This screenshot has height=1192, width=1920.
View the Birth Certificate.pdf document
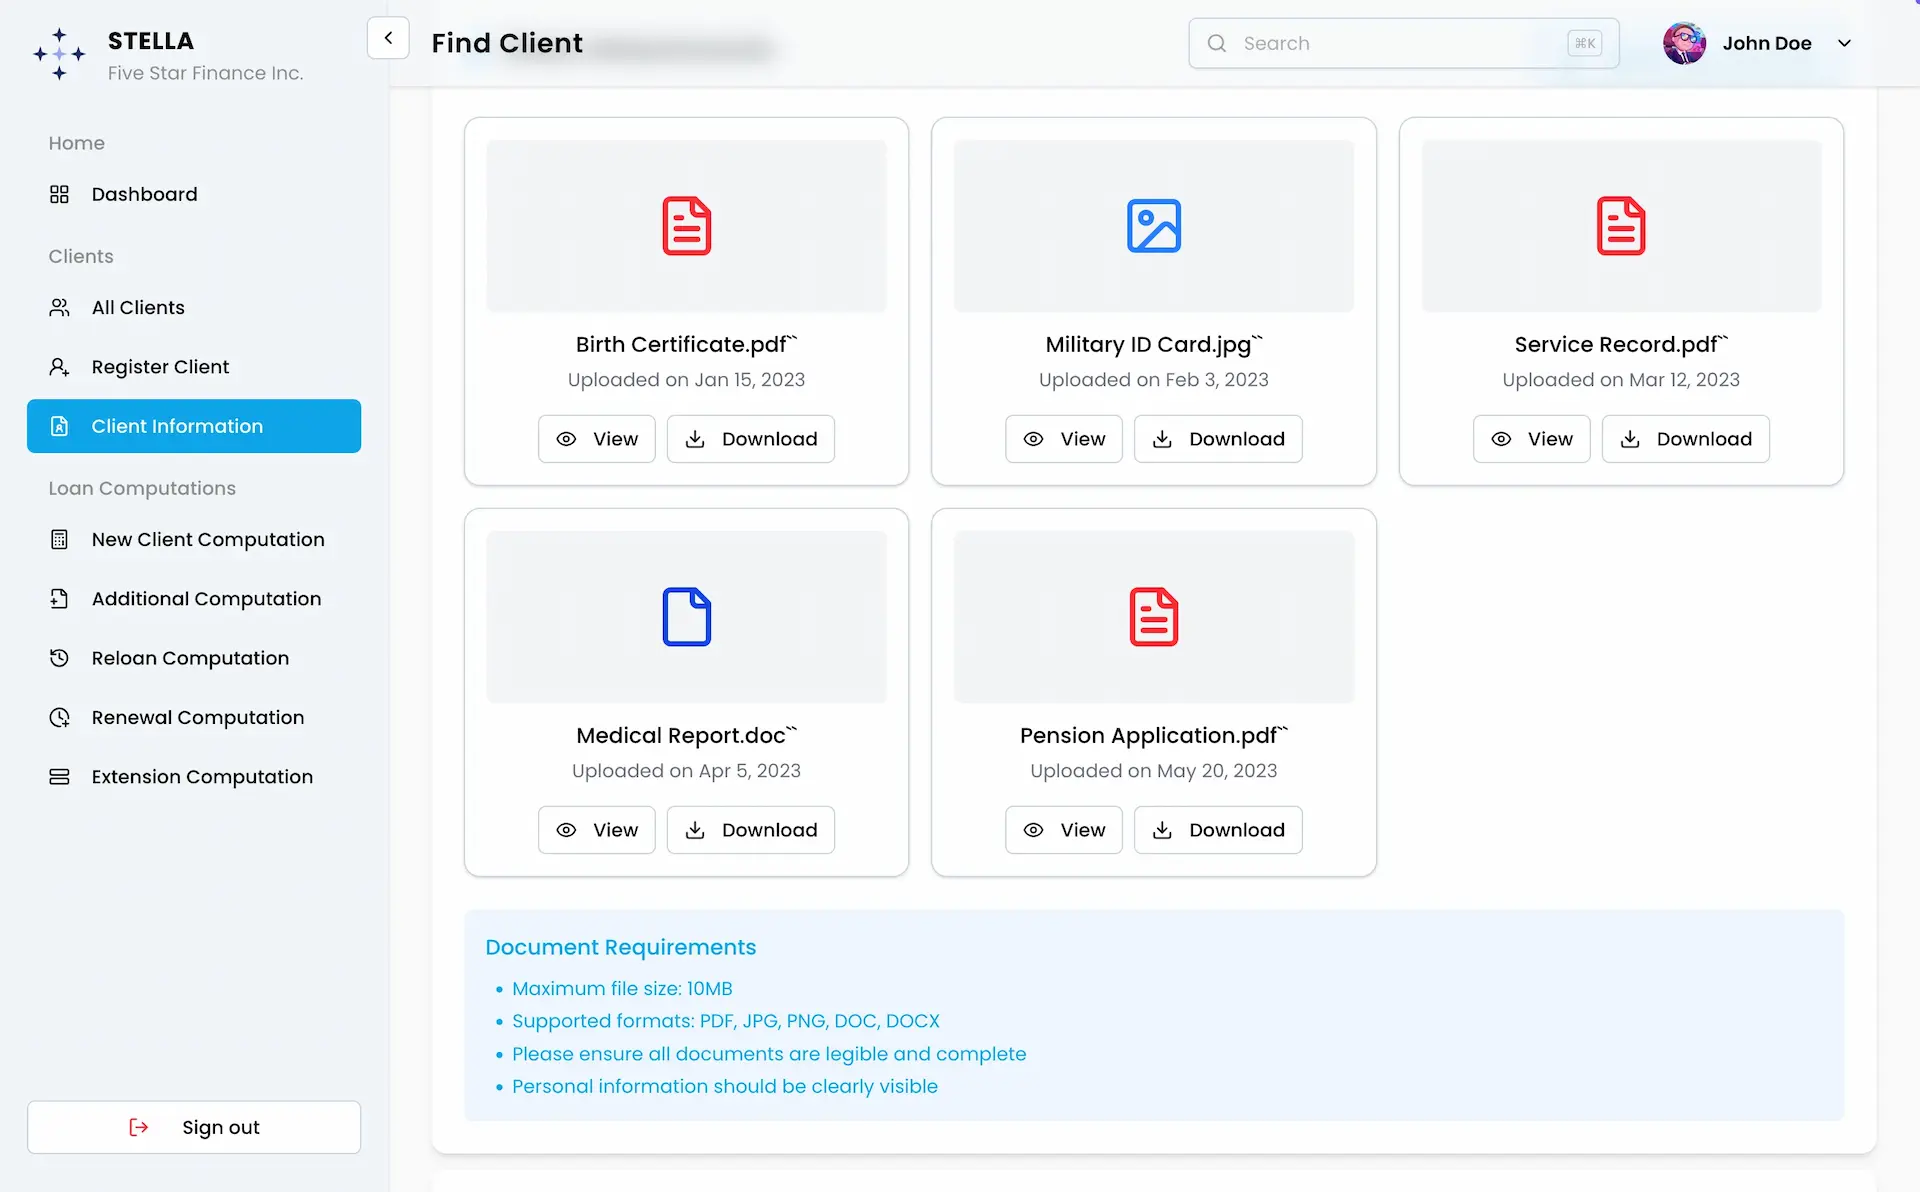tap(596, 439)
